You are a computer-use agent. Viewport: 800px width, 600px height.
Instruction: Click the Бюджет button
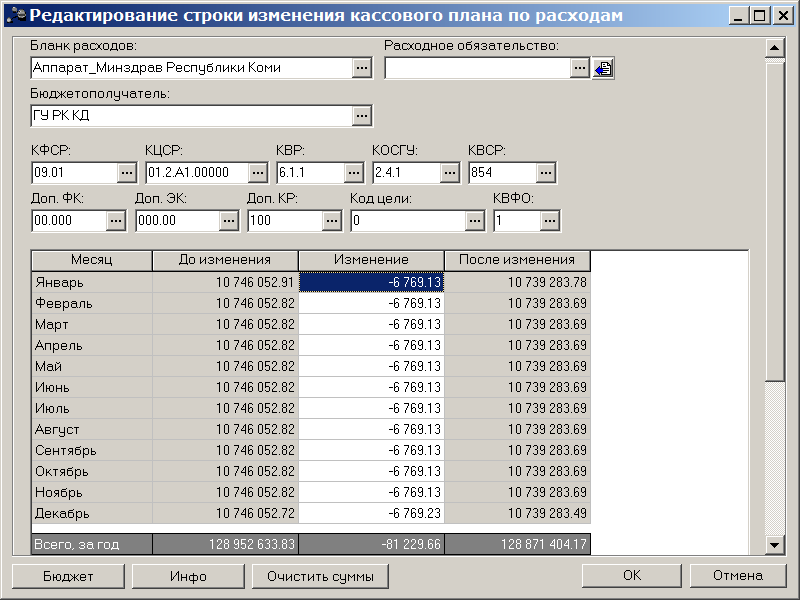pos(68,576)
